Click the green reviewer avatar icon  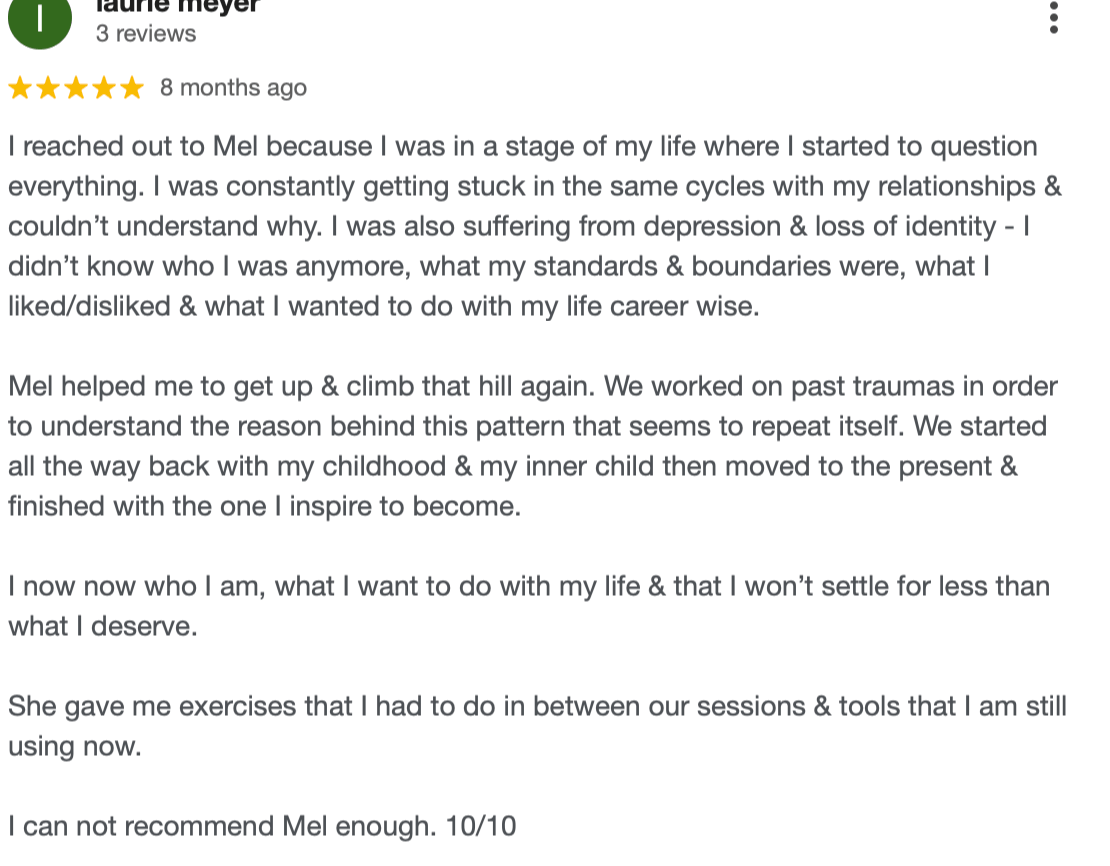point(39,20)
